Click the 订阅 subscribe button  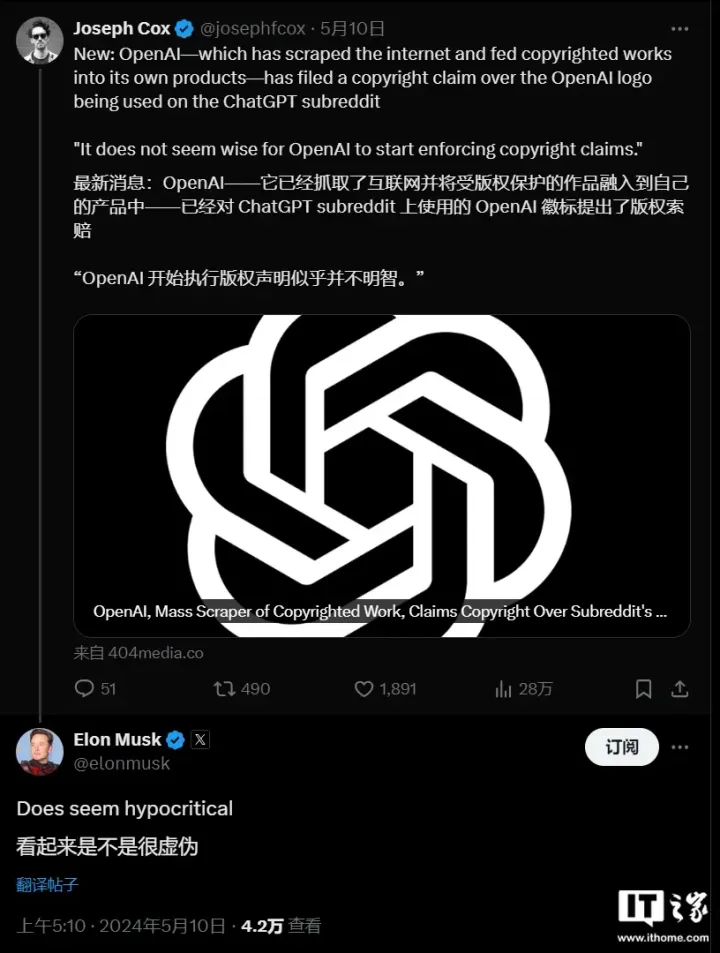coord(621,747)
